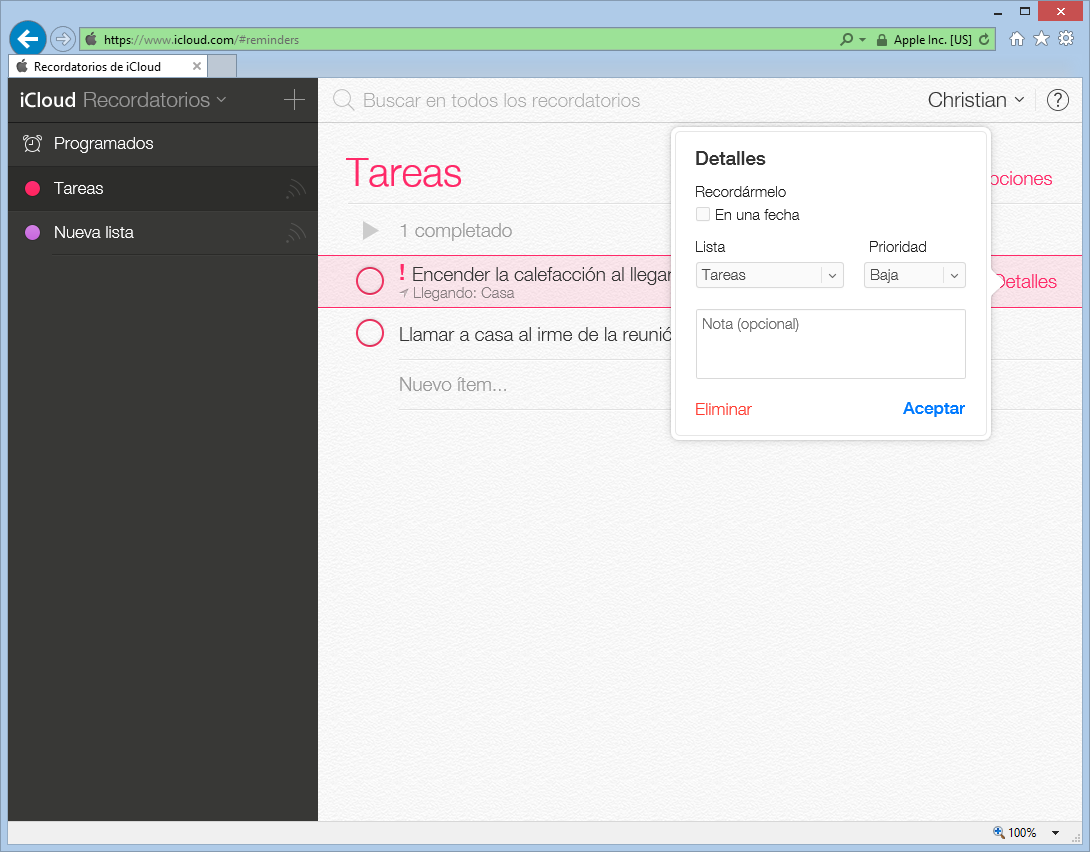Open a new blank browser tab
This screenshot has height=852, width=1090.
click(x=222, y=66)
